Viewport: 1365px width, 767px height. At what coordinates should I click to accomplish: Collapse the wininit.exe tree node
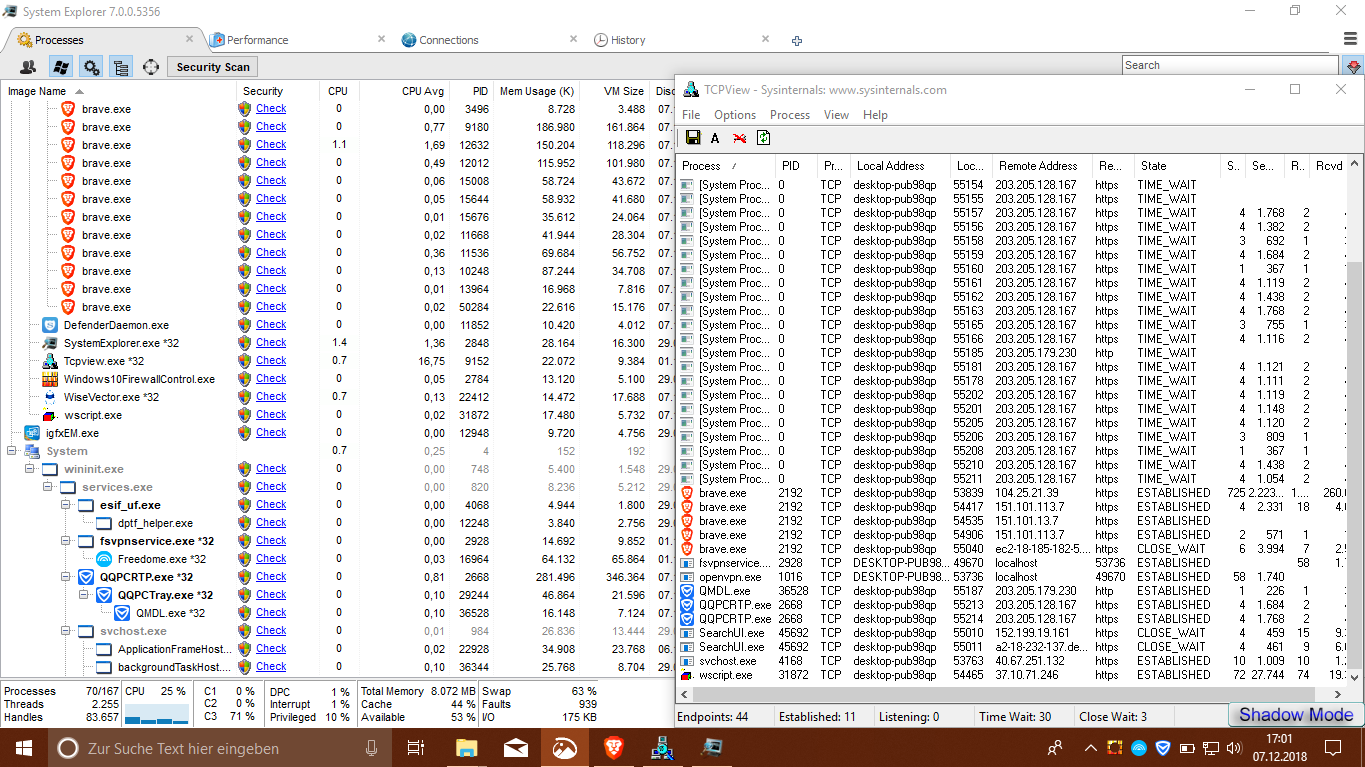click(31, 469)
